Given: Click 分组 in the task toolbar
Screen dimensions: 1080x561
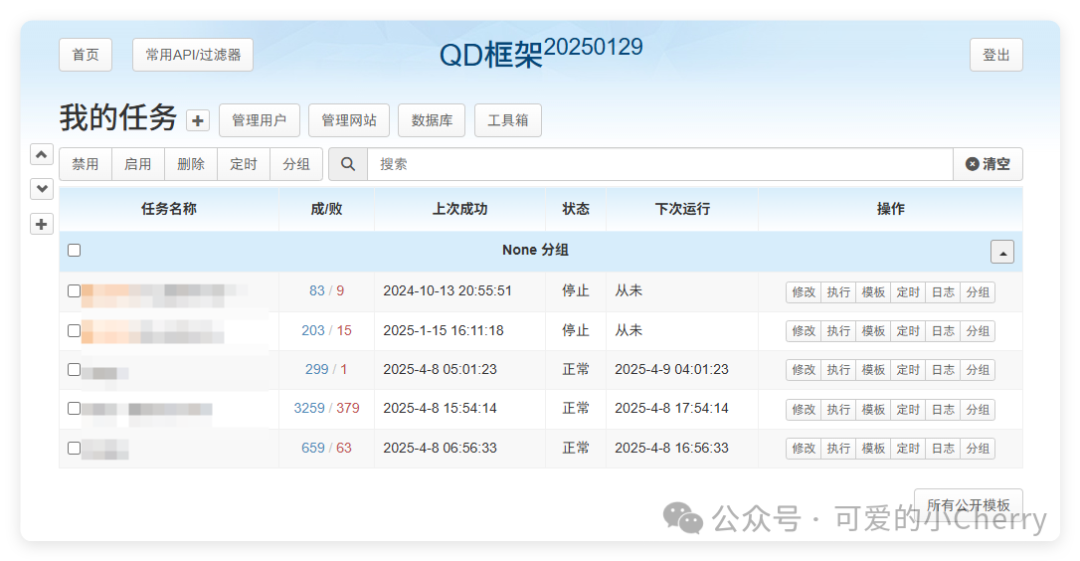Looking at the screenshot, I should tap(296, 164).
